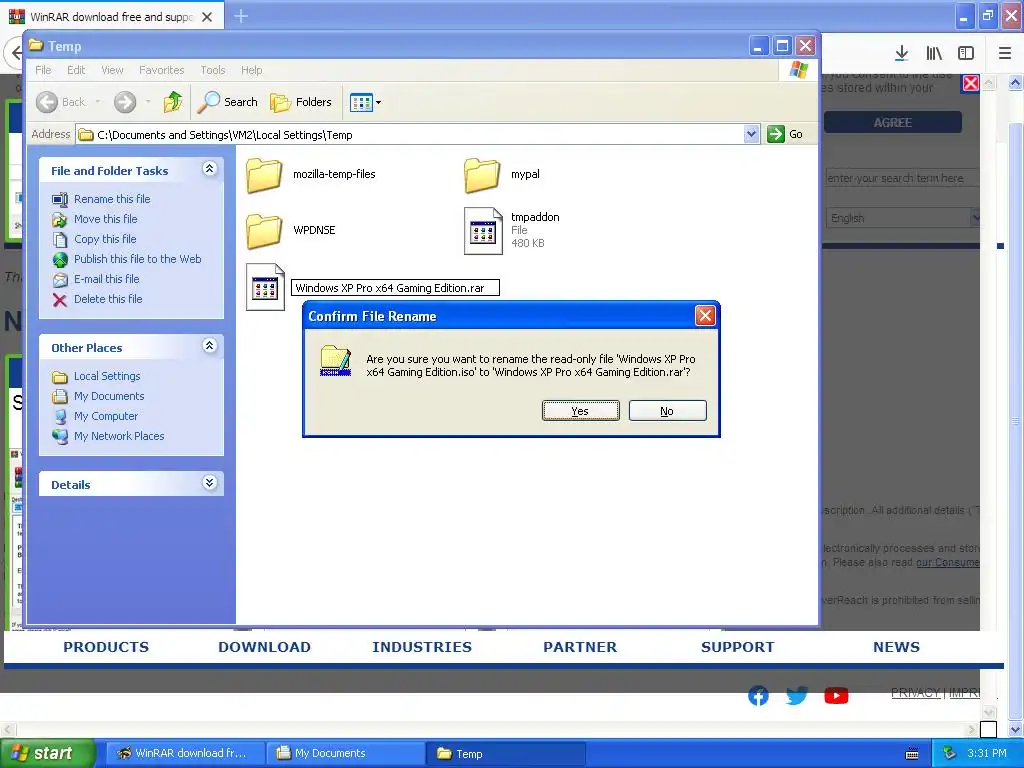Open the Tools menu
Screen dimensions: 1024x768
click(x=213, y=70)
